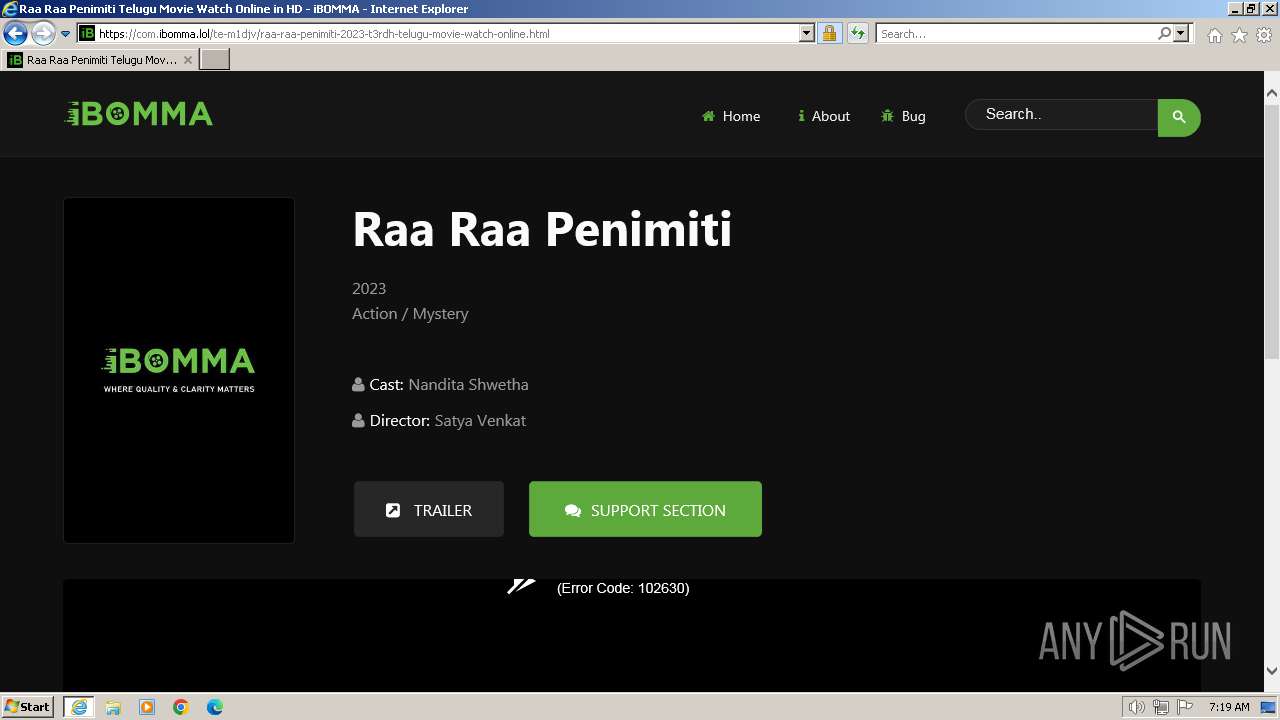The width and height of the screenshot is (1280, 720).
Task: Open the About navigation link
Action: coord(823,116)
